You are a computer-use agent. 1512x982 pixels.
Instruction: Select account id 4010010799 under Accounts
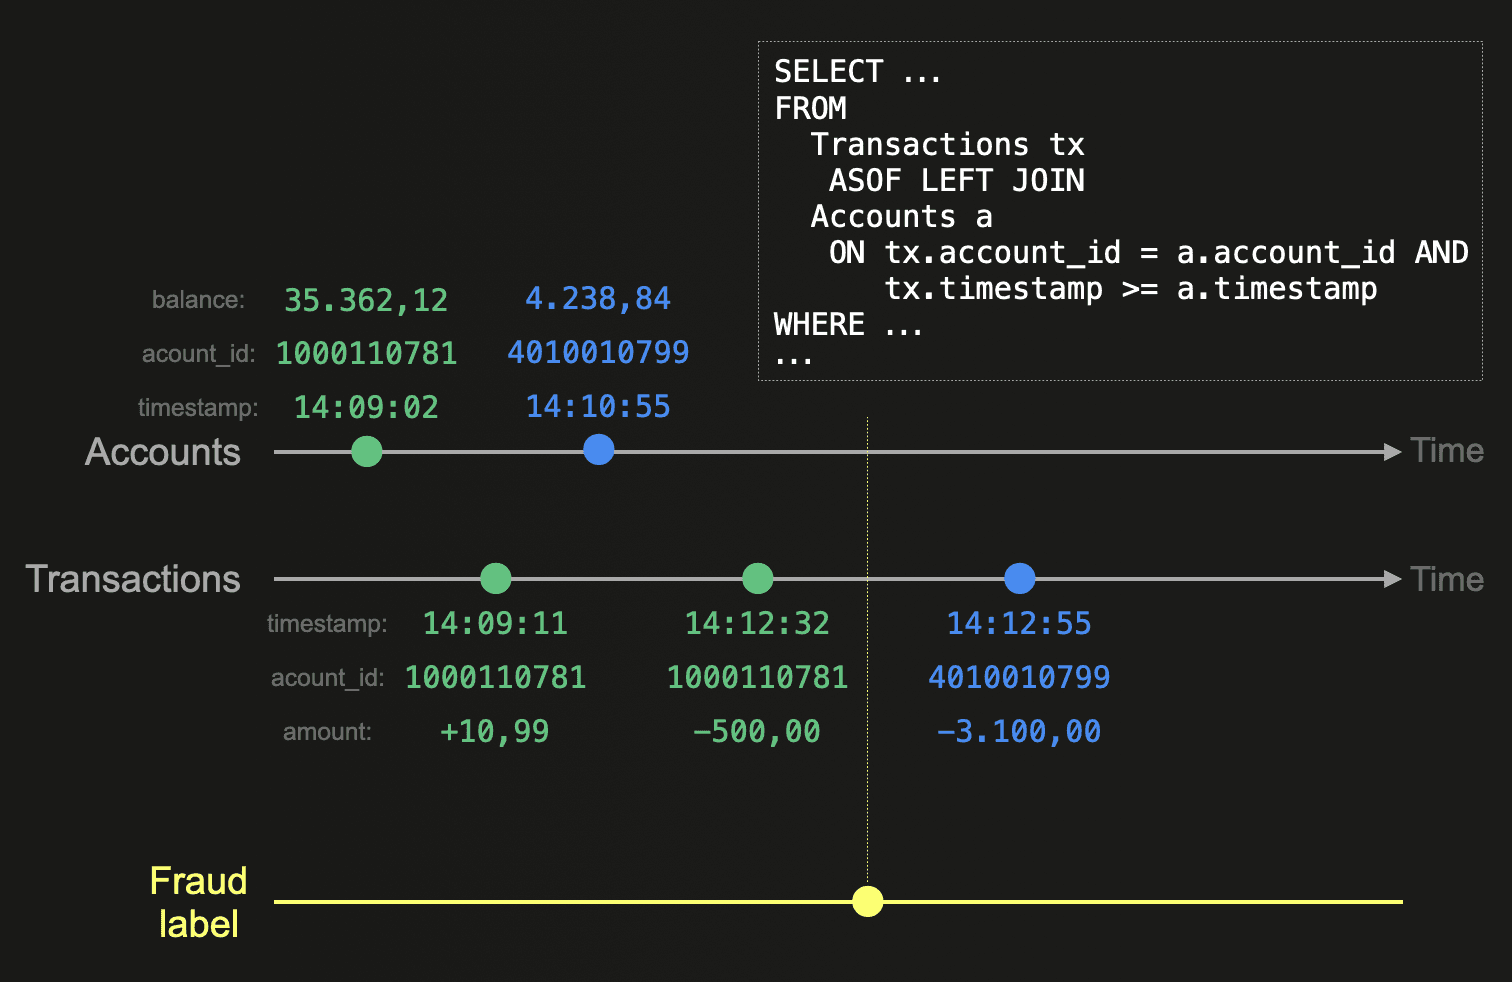(598, 352)
